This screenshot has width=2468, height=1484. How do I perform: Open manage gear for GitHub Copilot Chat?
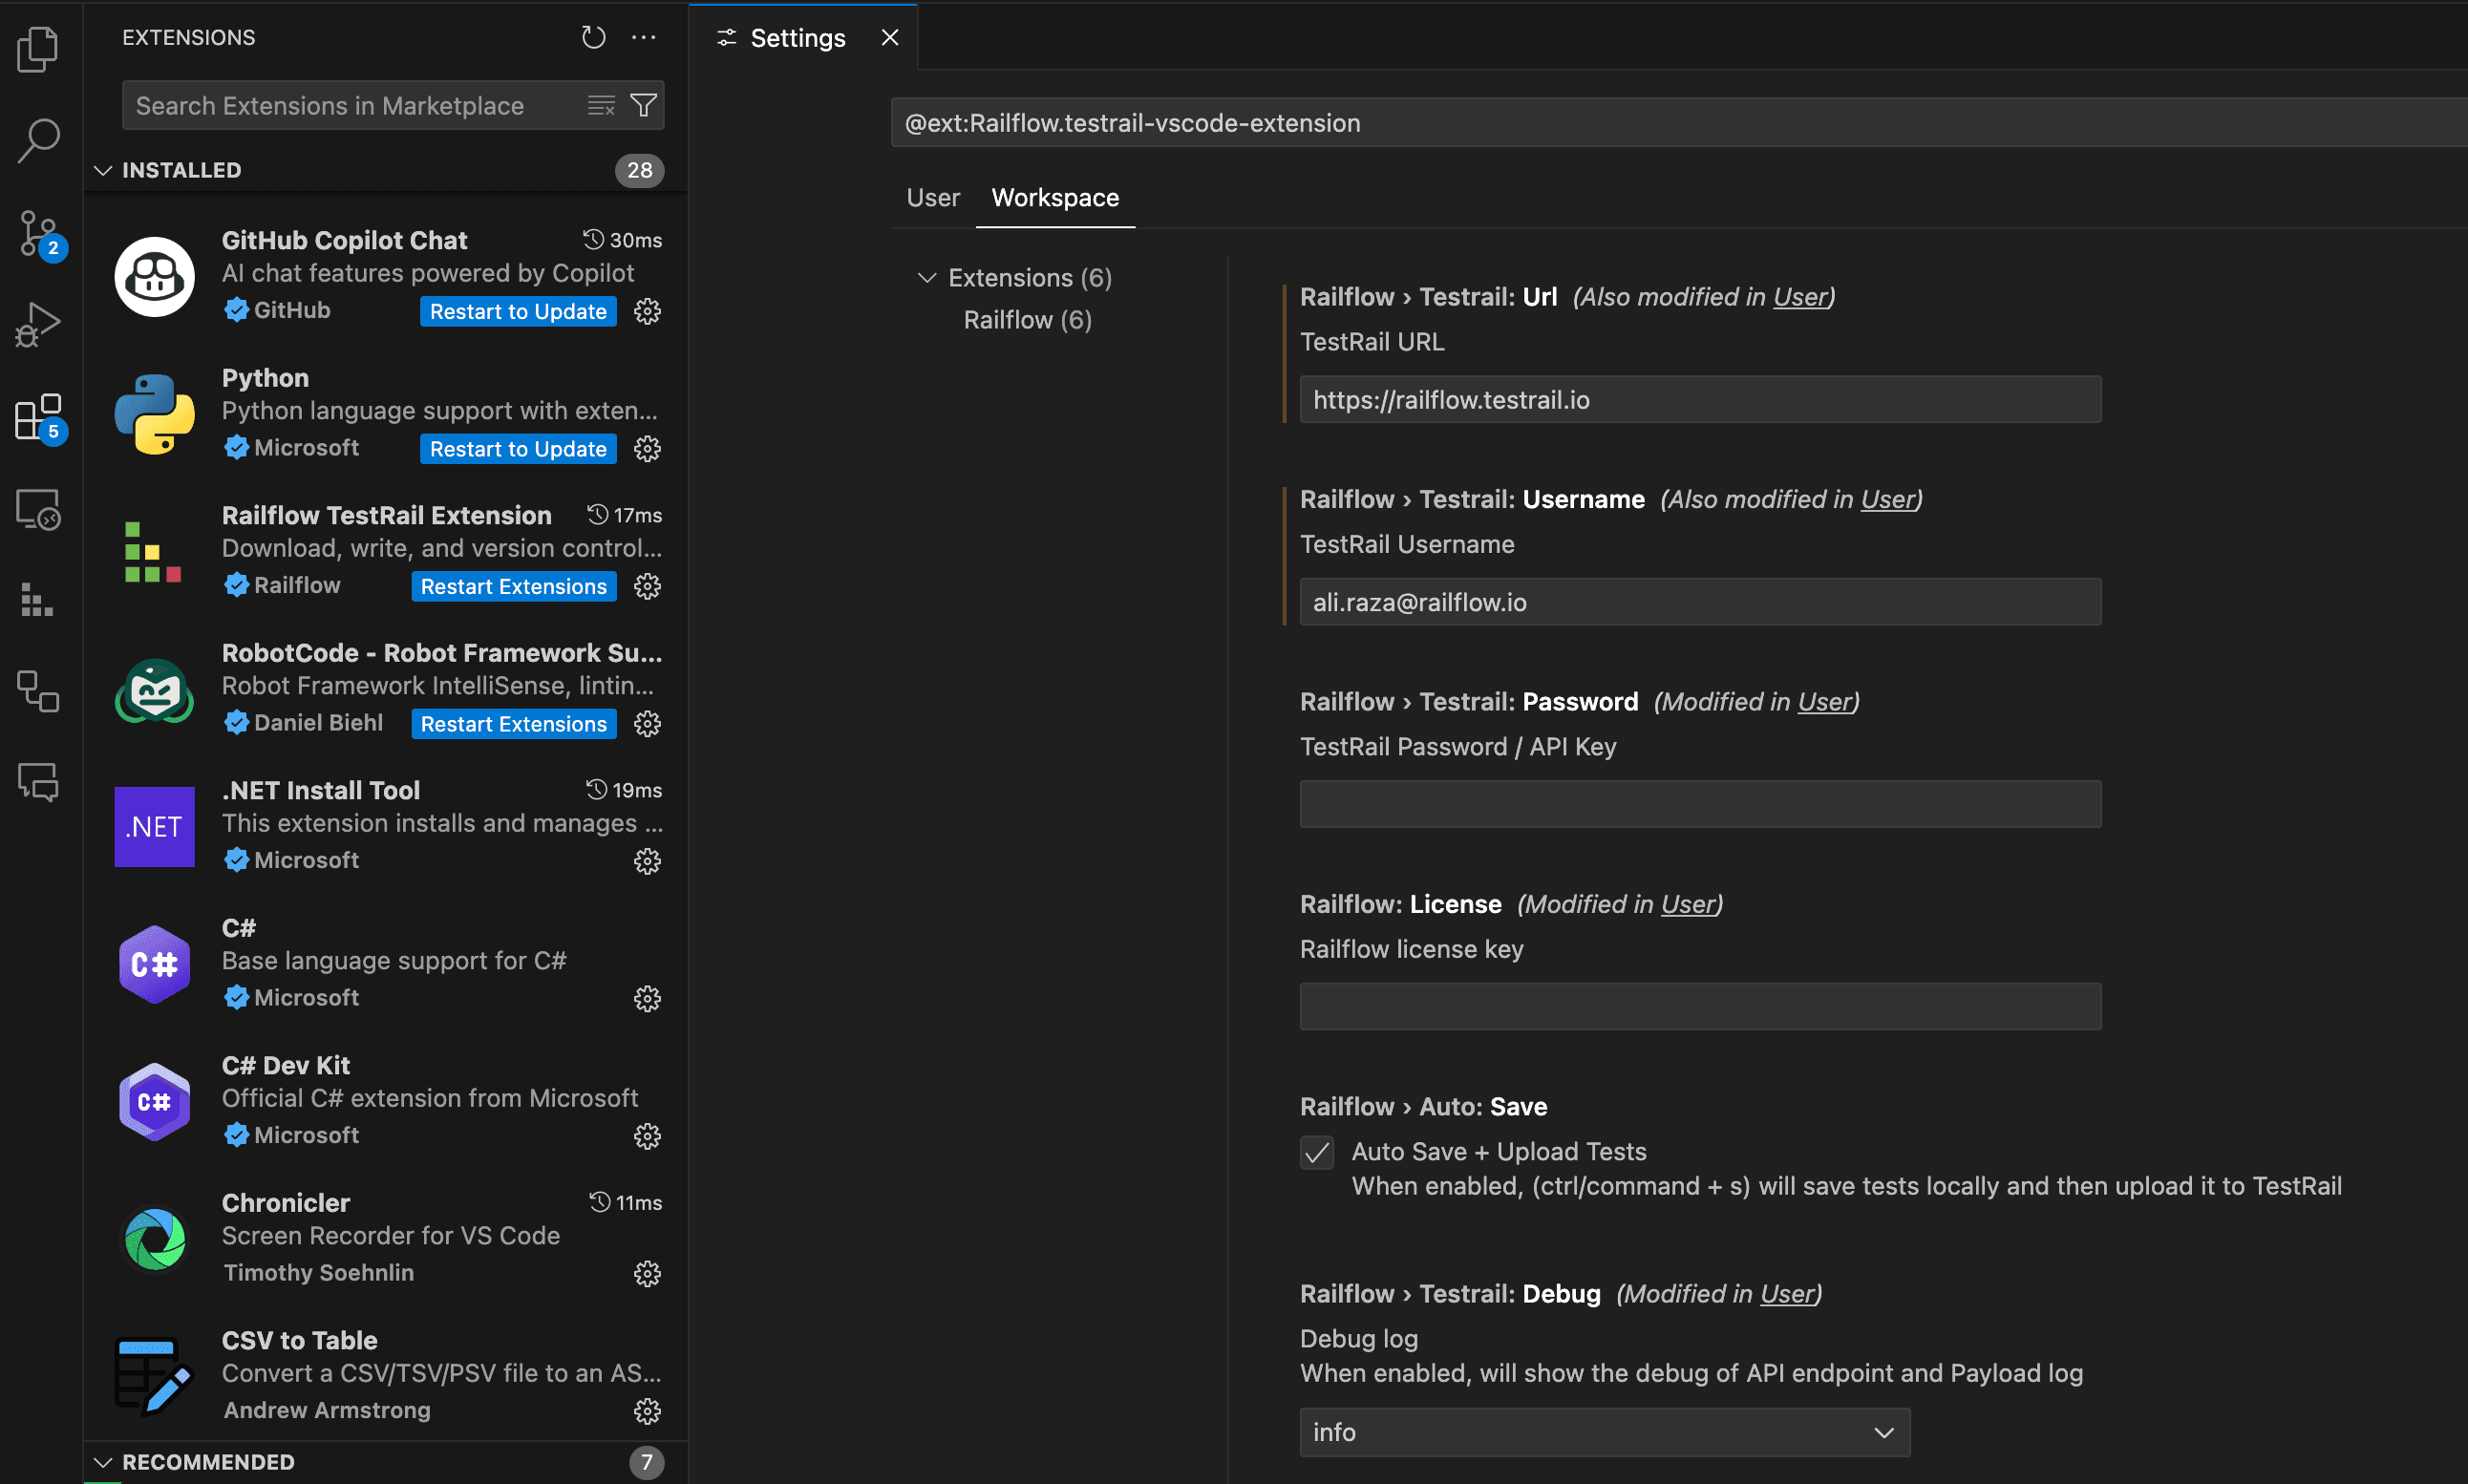pyautogui.click(x=647, y=311)
